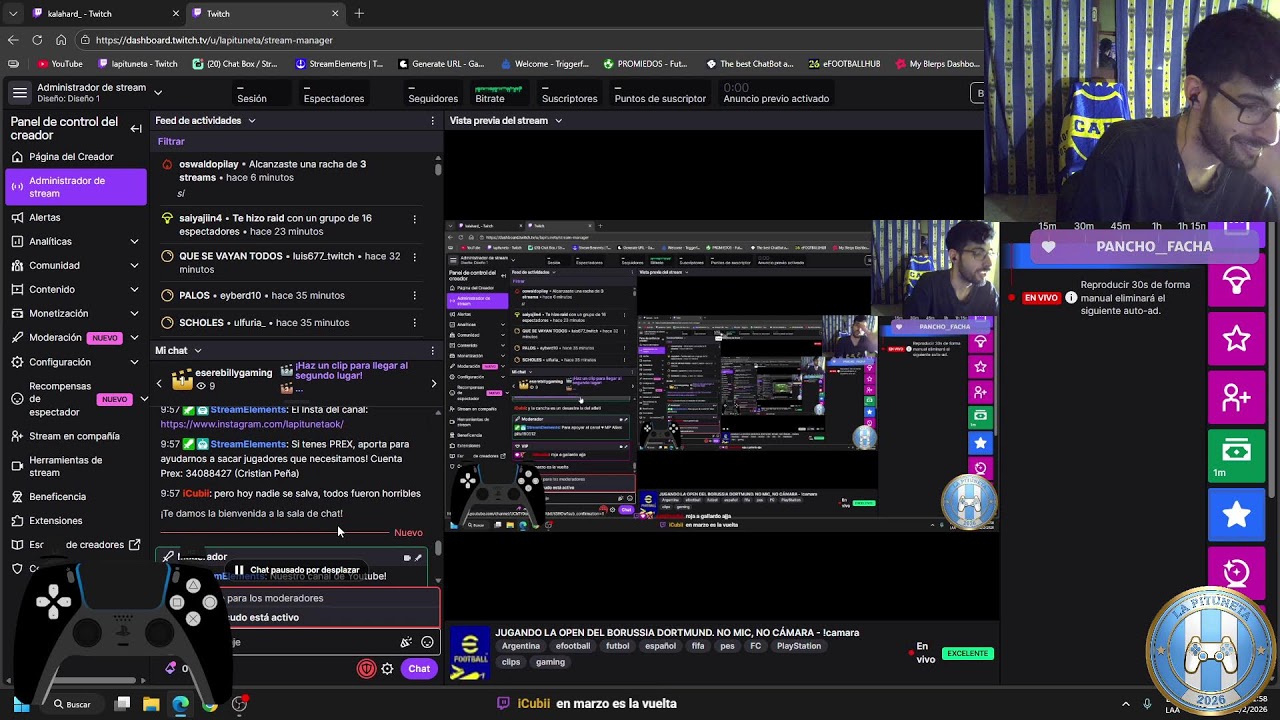Open the YouTube bookmark

pos(60,64)
